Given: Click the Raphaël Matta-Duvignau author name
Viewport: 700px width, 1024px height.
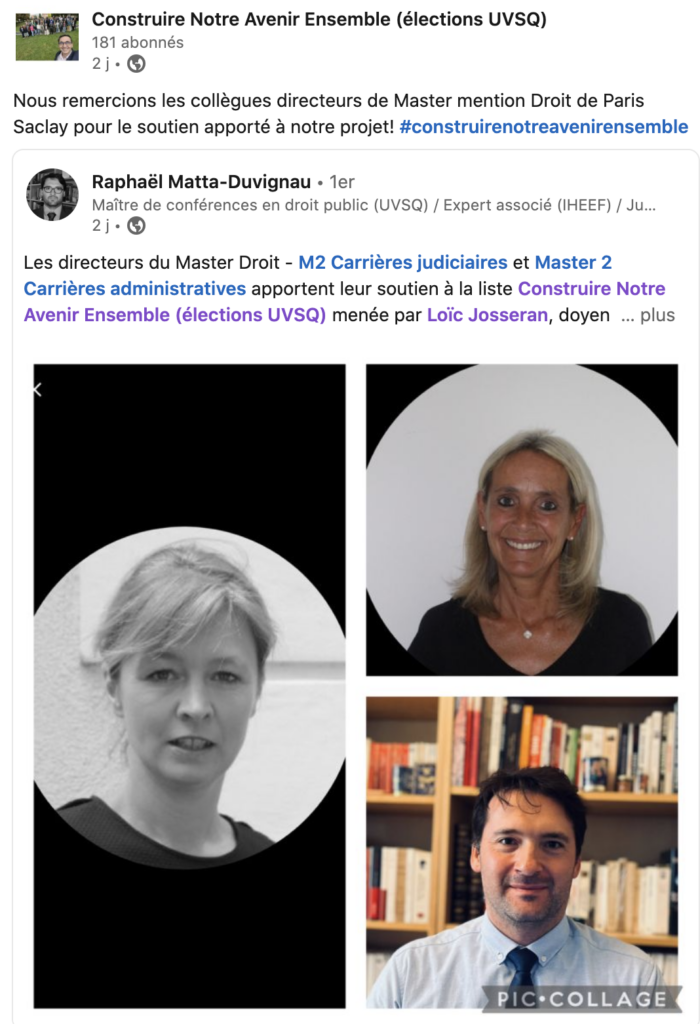Looking at the screenshot, I should (201, 182).
